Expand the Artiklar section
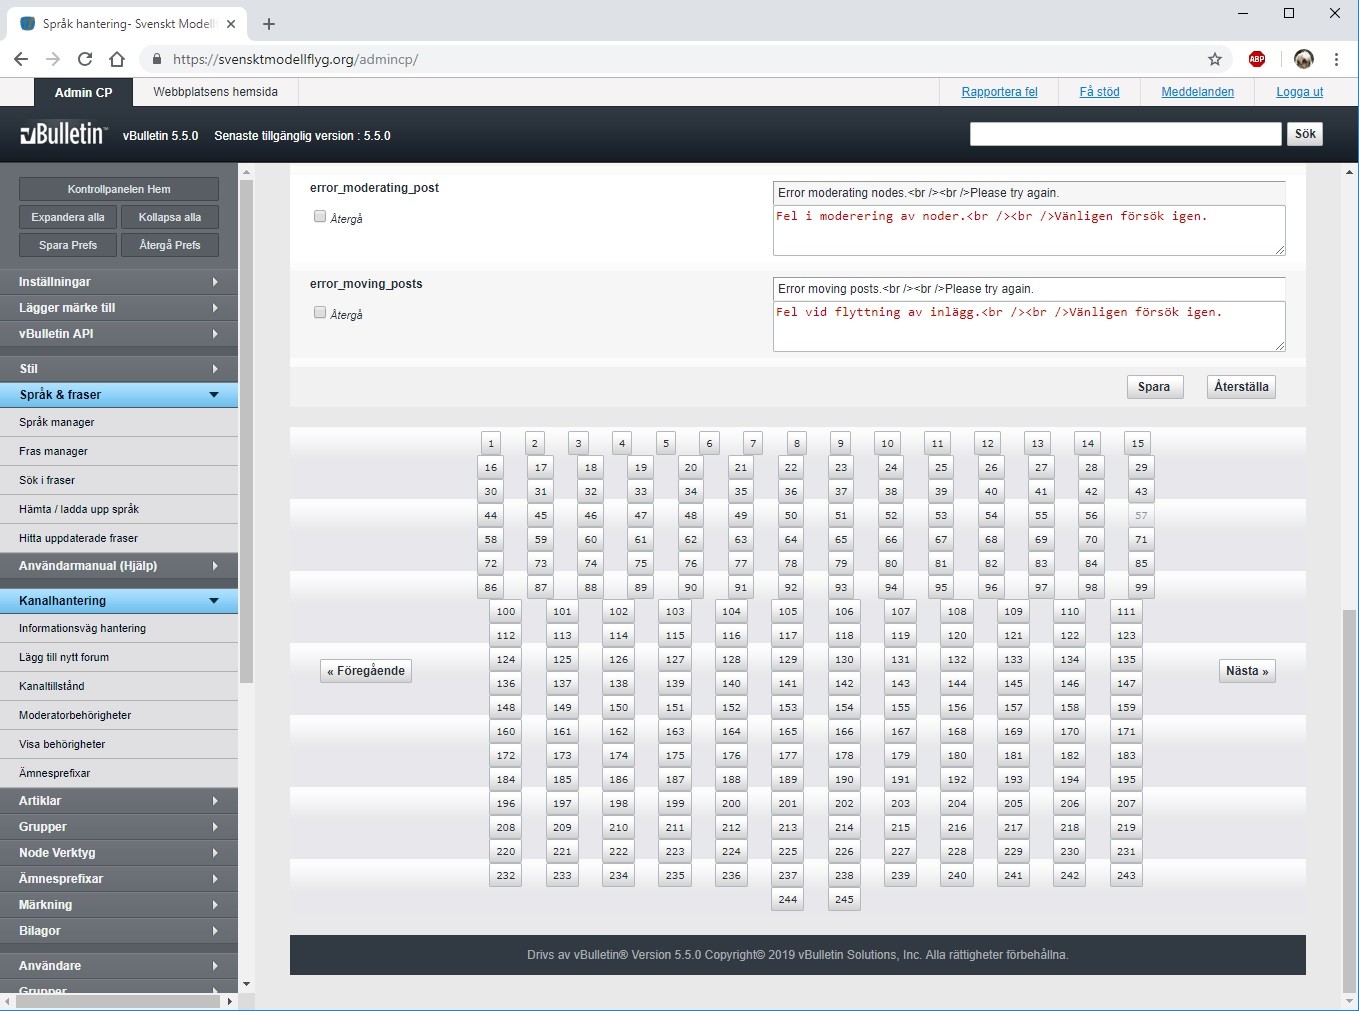 pyautogui.click(x=119, y=801)
